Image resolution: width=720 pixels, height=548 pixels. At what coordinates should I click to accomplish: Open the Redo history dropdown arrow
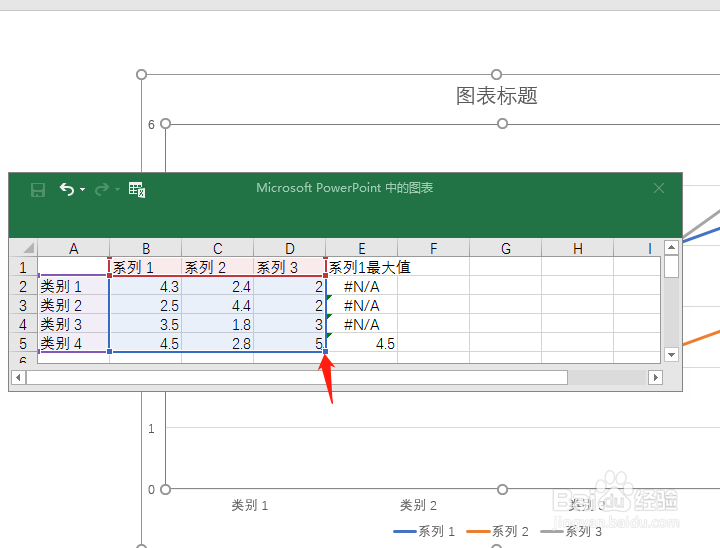118,189
